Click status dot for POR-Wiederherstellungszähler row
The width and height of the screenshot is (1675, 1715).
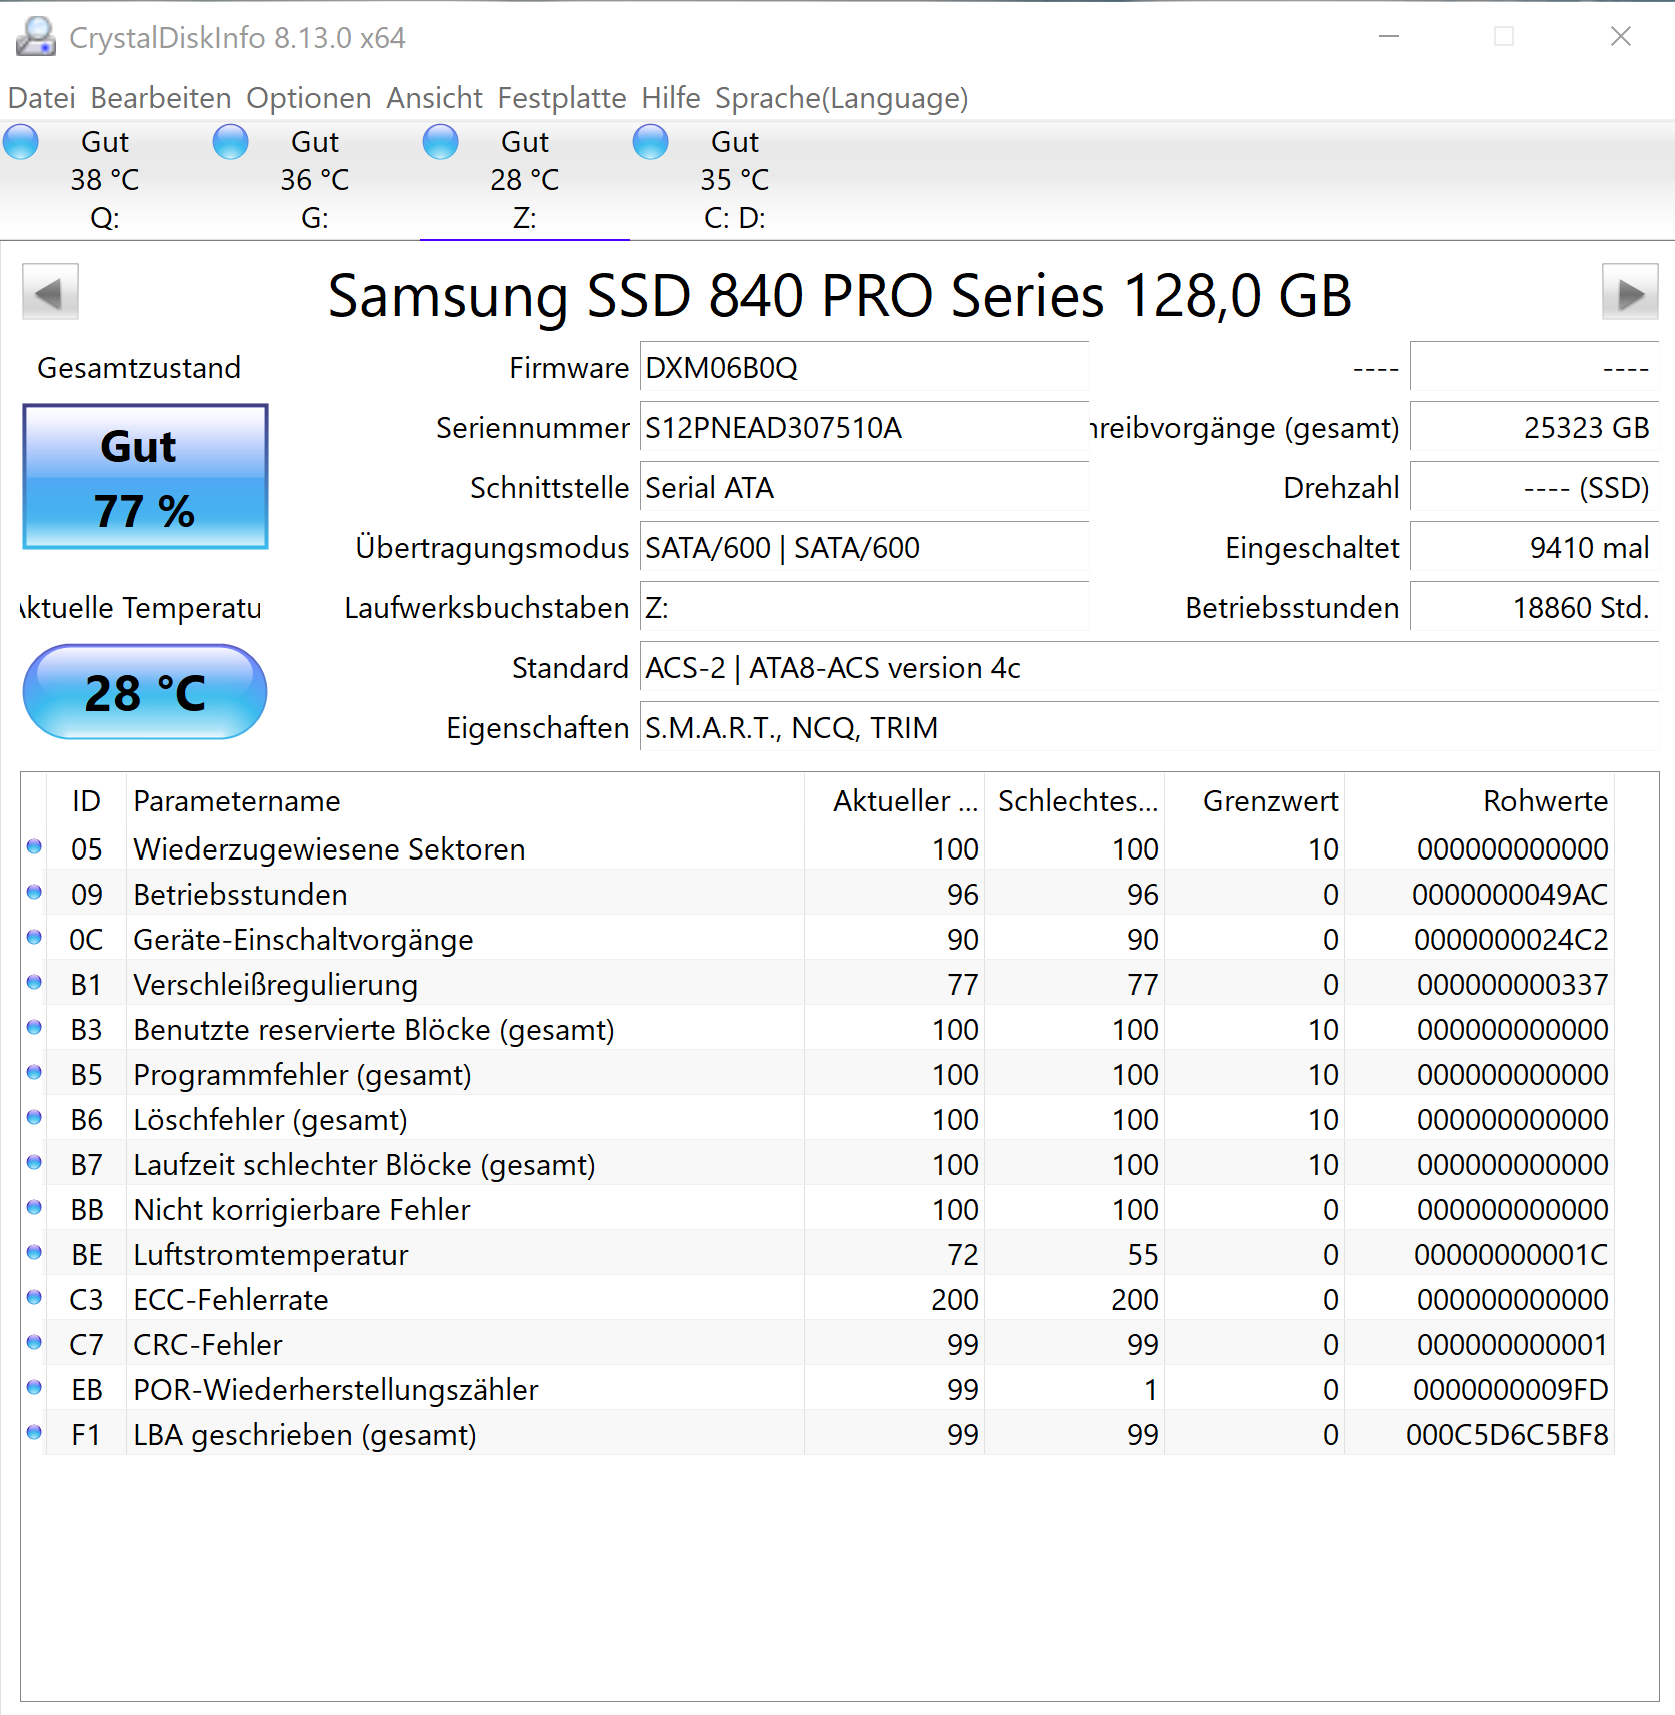pyautogui.click(x=34, y=1387)
